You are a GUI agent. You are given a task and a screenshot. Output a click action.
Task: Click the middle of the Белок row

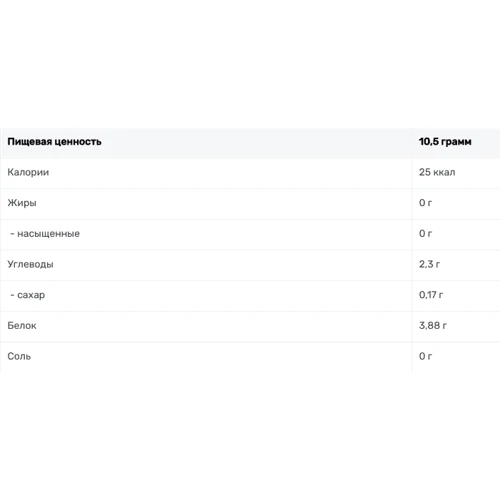(250, 326)
